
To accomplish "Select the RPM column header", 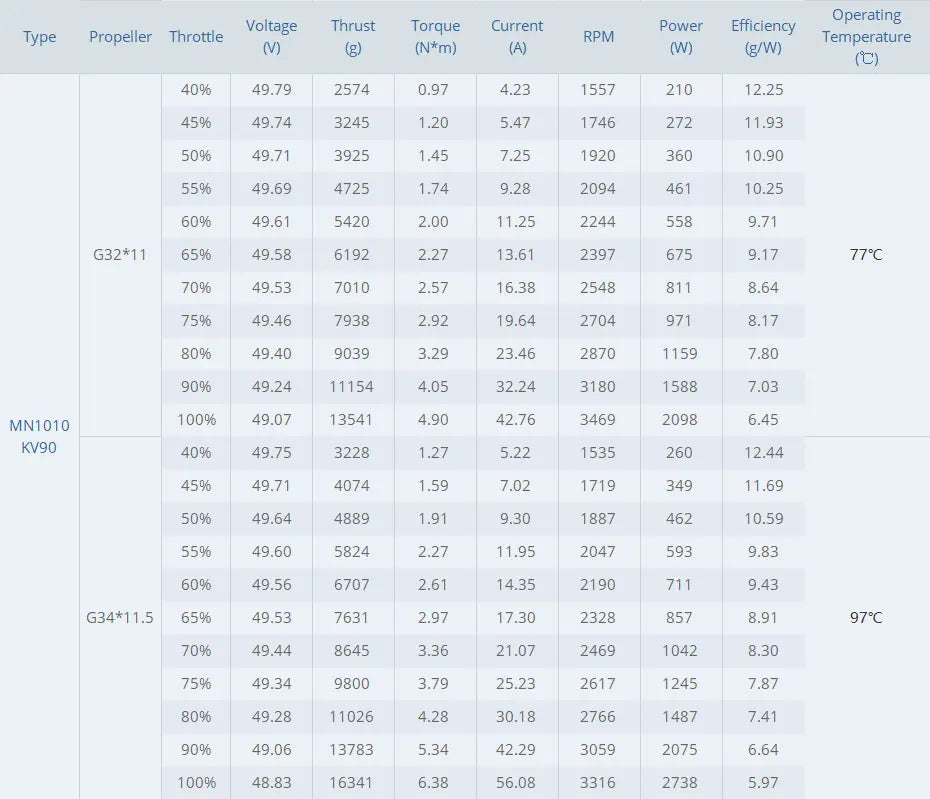I will (x=598, y=37).
